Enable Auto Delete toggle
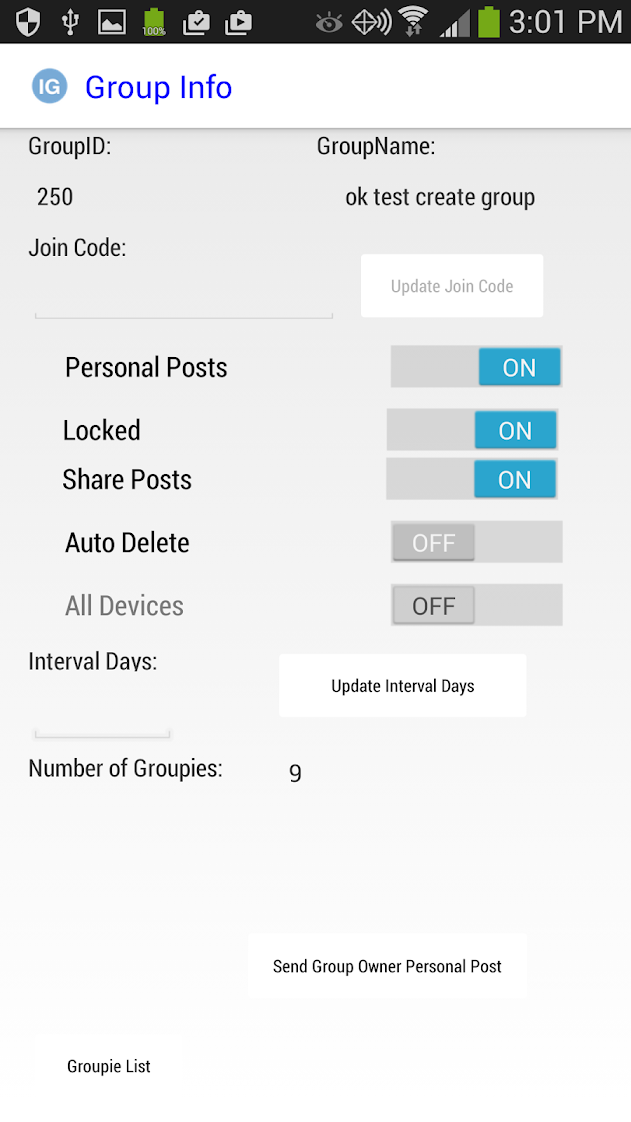The width and height of the screenshot is (631, 1122). pos(476,543)
